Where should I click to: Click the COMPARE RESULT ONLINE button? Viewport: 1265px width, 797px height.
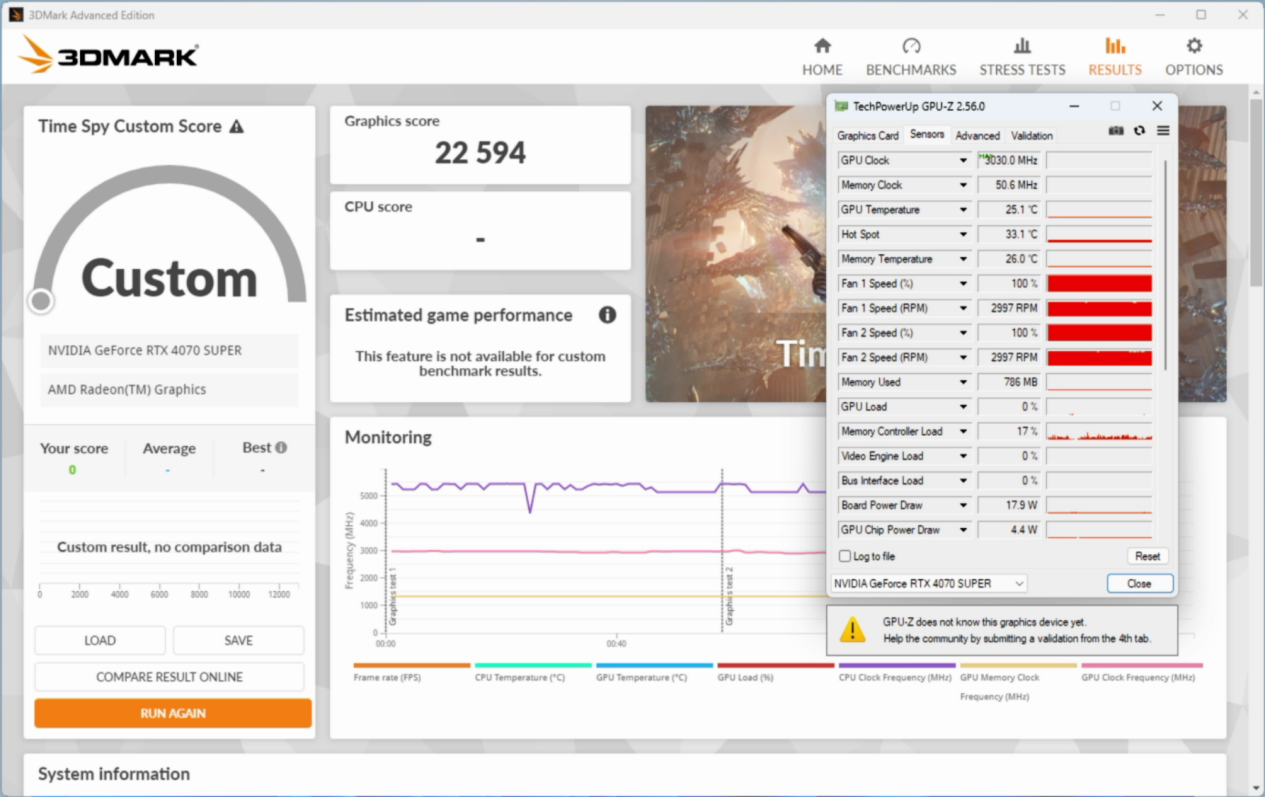(x=169, y=677)
